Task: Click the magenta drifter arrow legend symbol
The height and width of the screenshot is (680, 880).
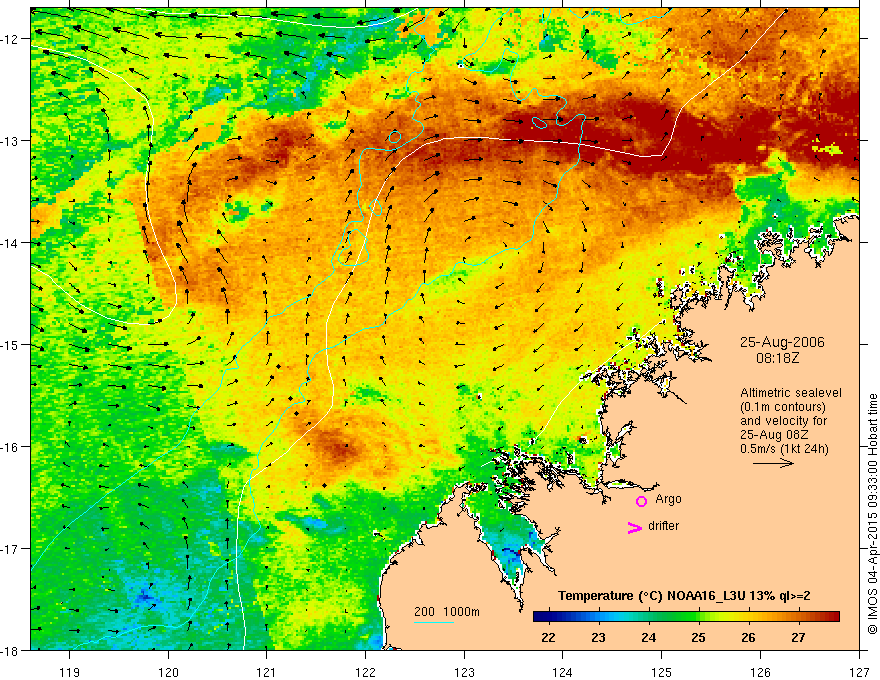Action: click(635, 527)
